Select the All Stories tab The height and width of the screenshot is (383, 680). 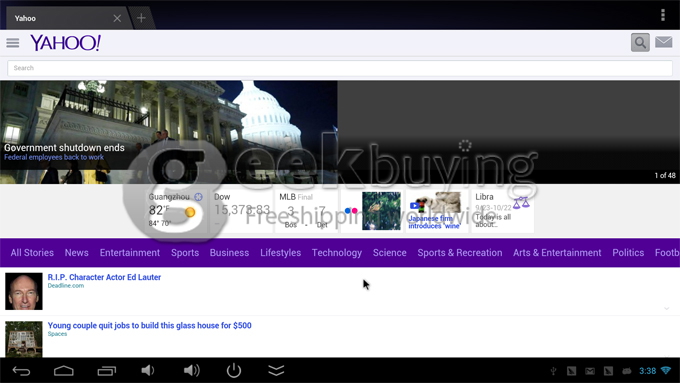32,253
